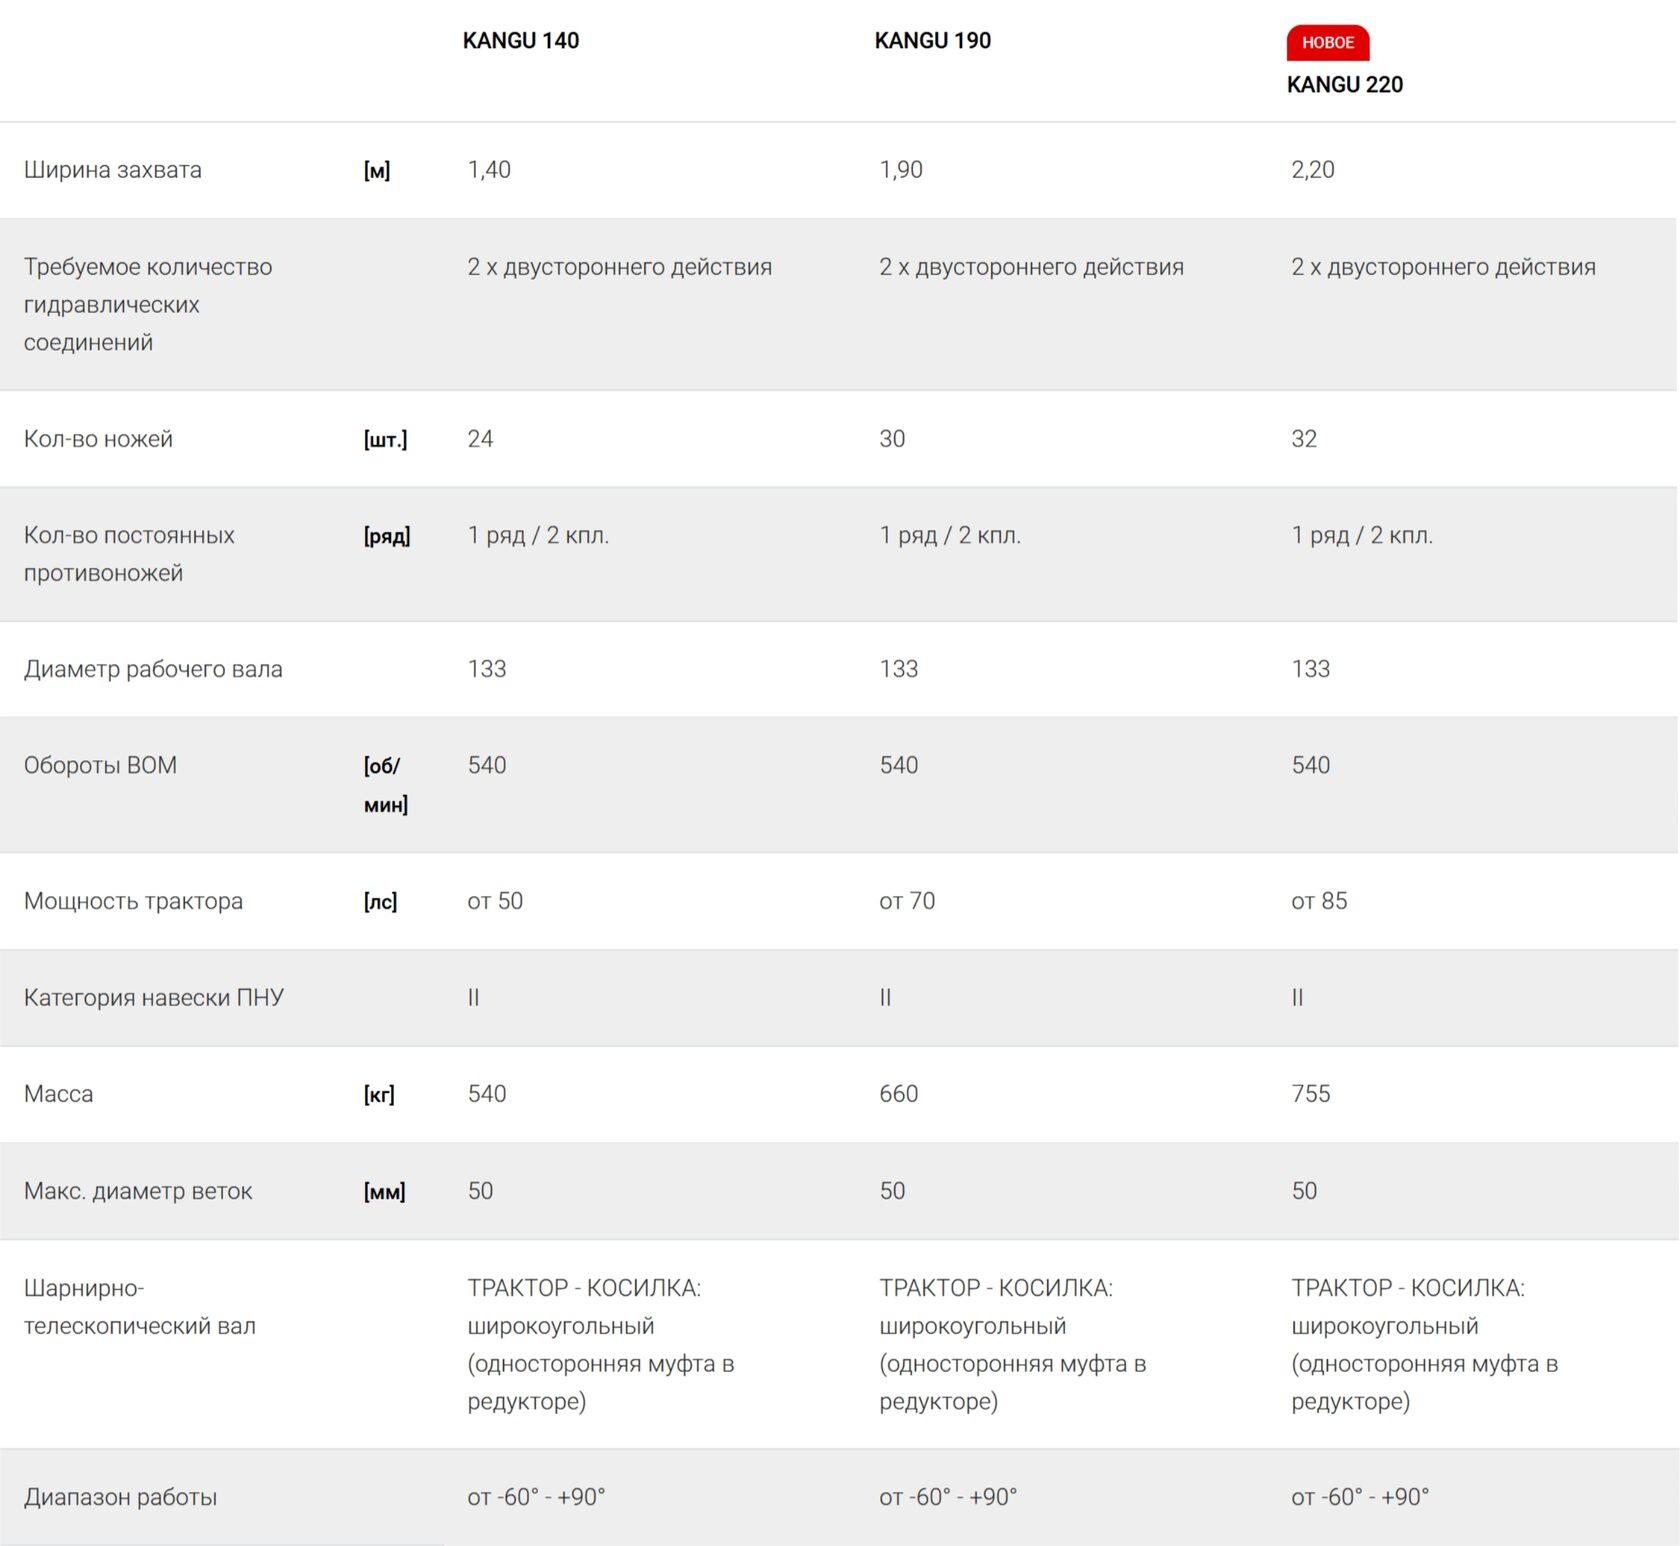
Task: Click the knife count value 32
Action: point(1304,439)
